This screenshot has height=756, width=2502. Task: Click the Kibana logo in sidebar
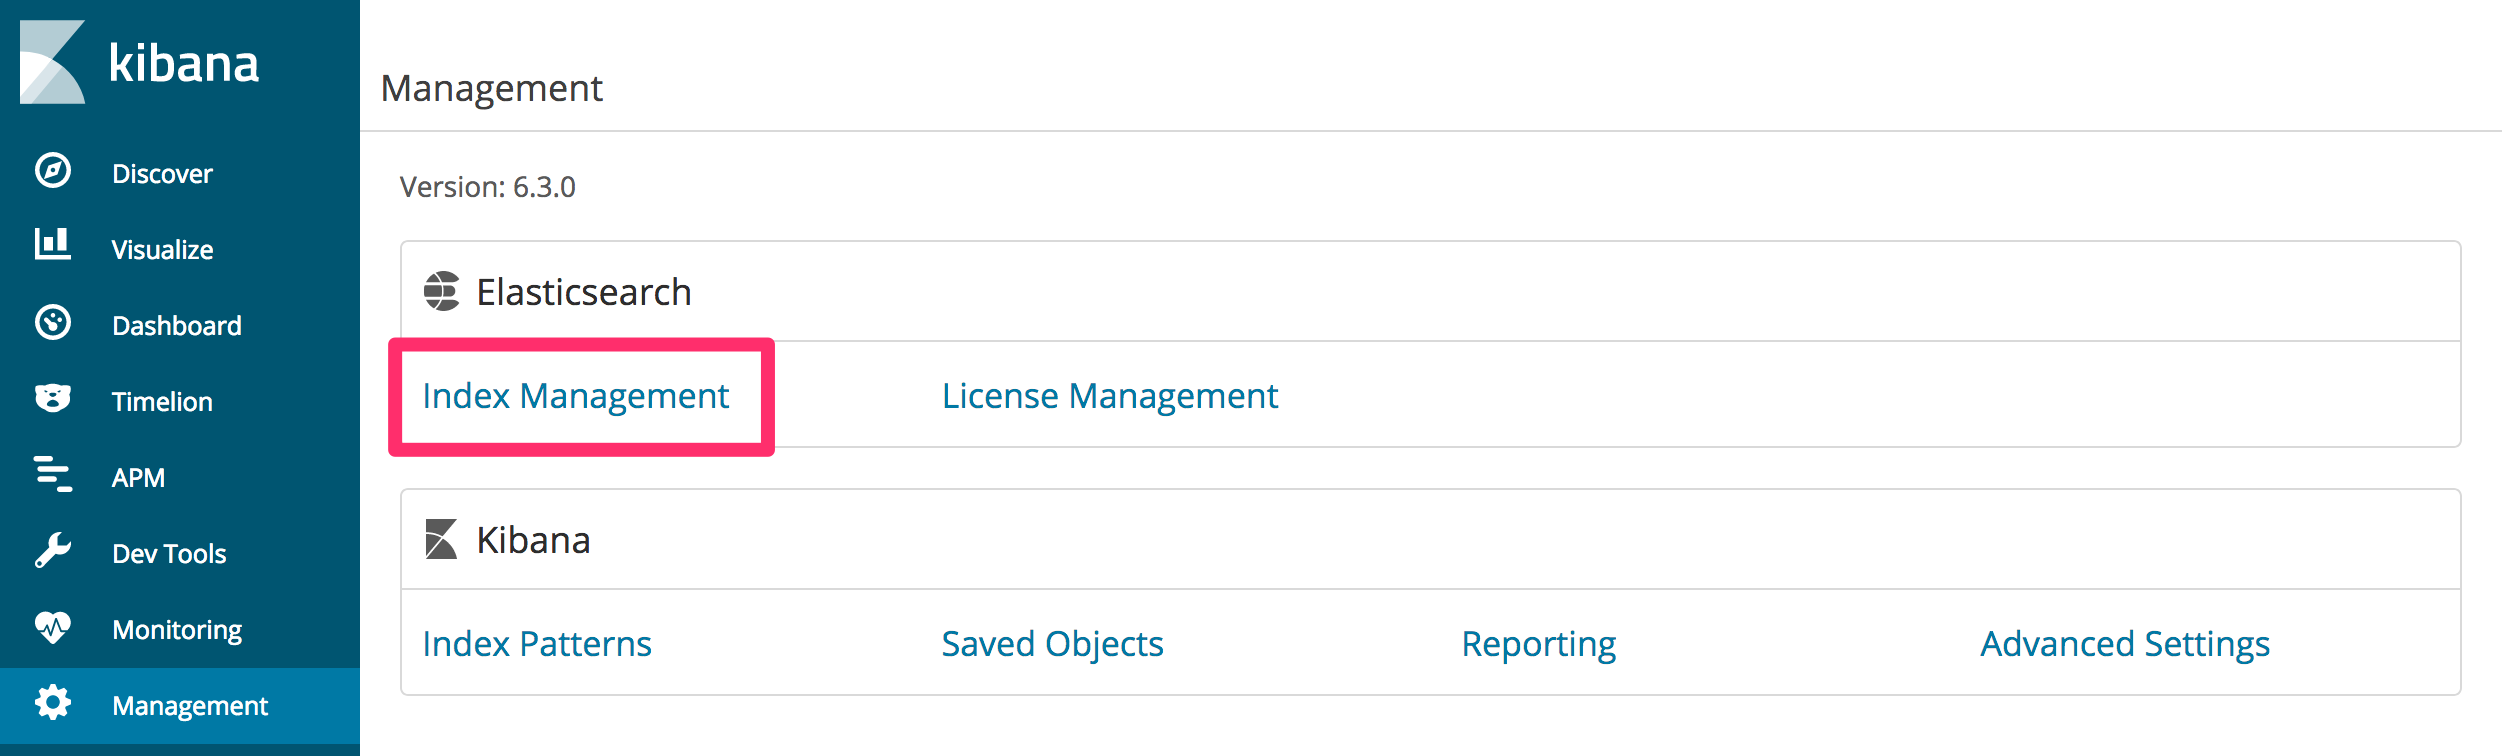click(139, 62)
